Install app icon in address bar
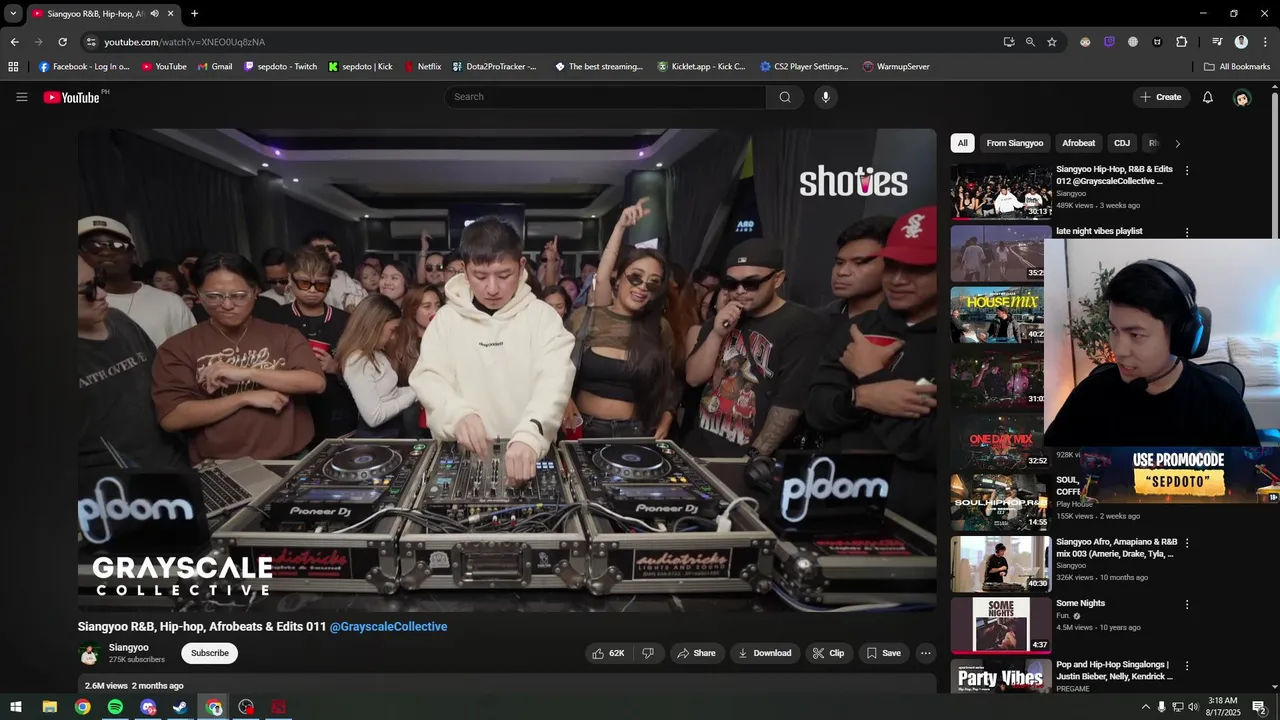The width and height of the screenshot is (1280, 720). click(1008, 42)
